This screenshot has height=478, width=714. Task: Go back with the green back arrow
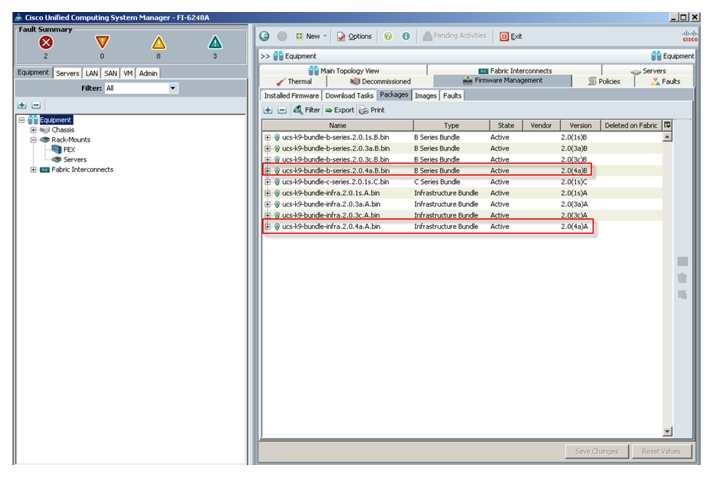(265, 36)
